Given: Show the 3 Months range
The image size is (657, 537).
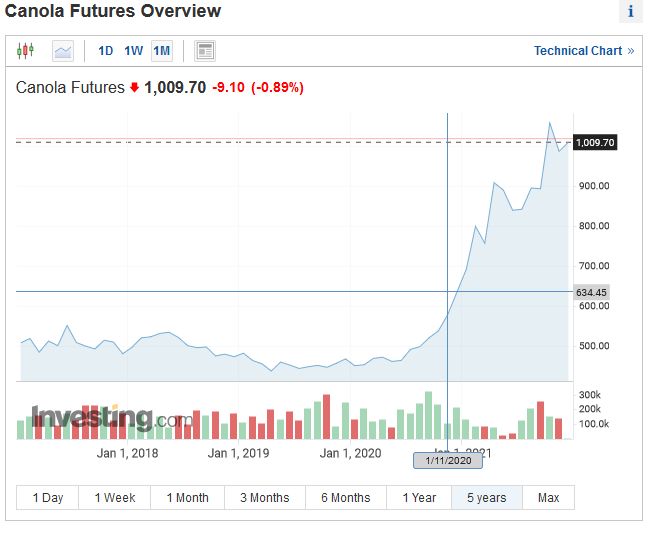Looking at the screenshot, I should coord(264,498).
